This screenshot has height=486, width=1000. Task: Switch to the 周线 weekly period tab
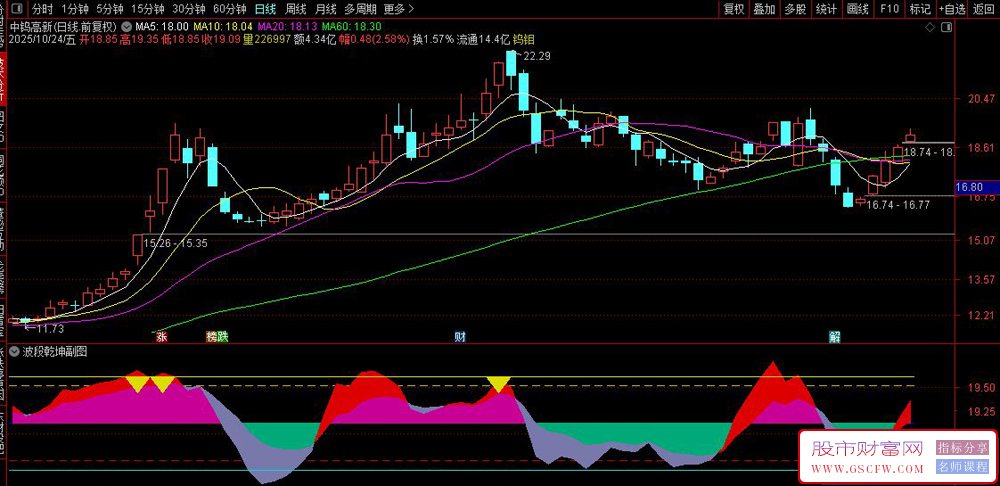pos(296,8)
